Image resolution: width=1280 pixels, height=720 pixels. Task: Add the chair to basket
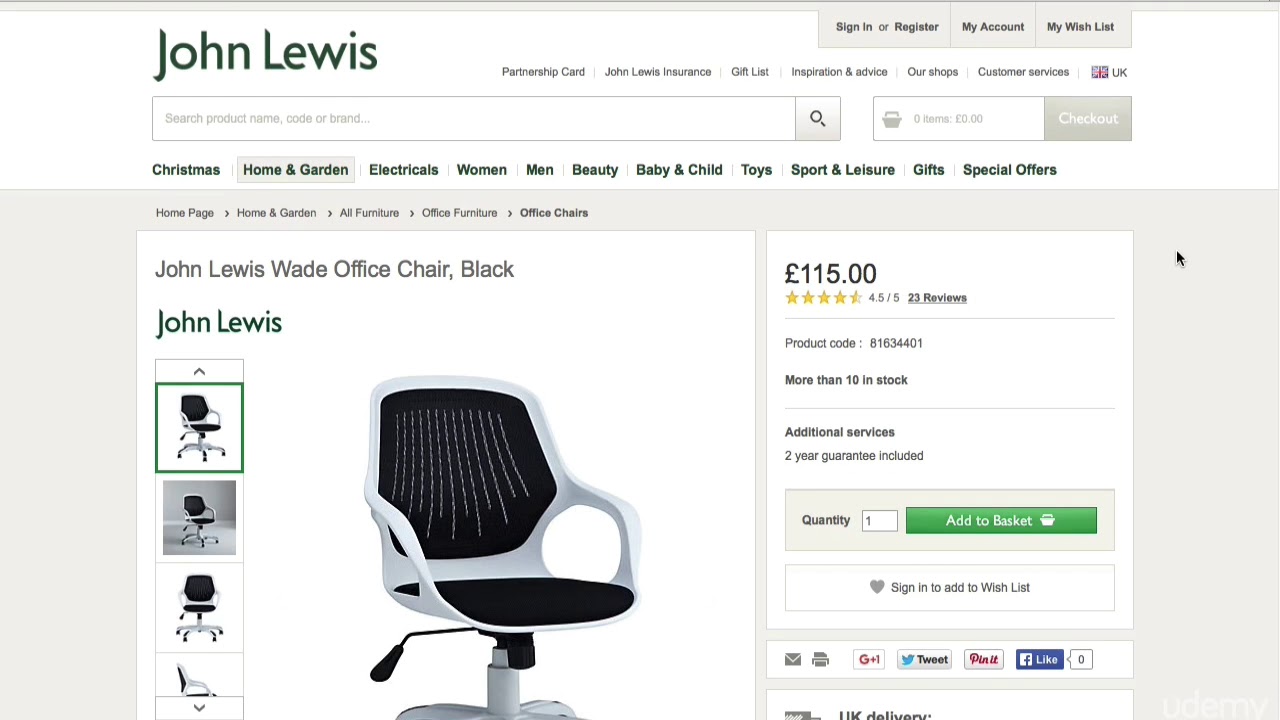1001,520
